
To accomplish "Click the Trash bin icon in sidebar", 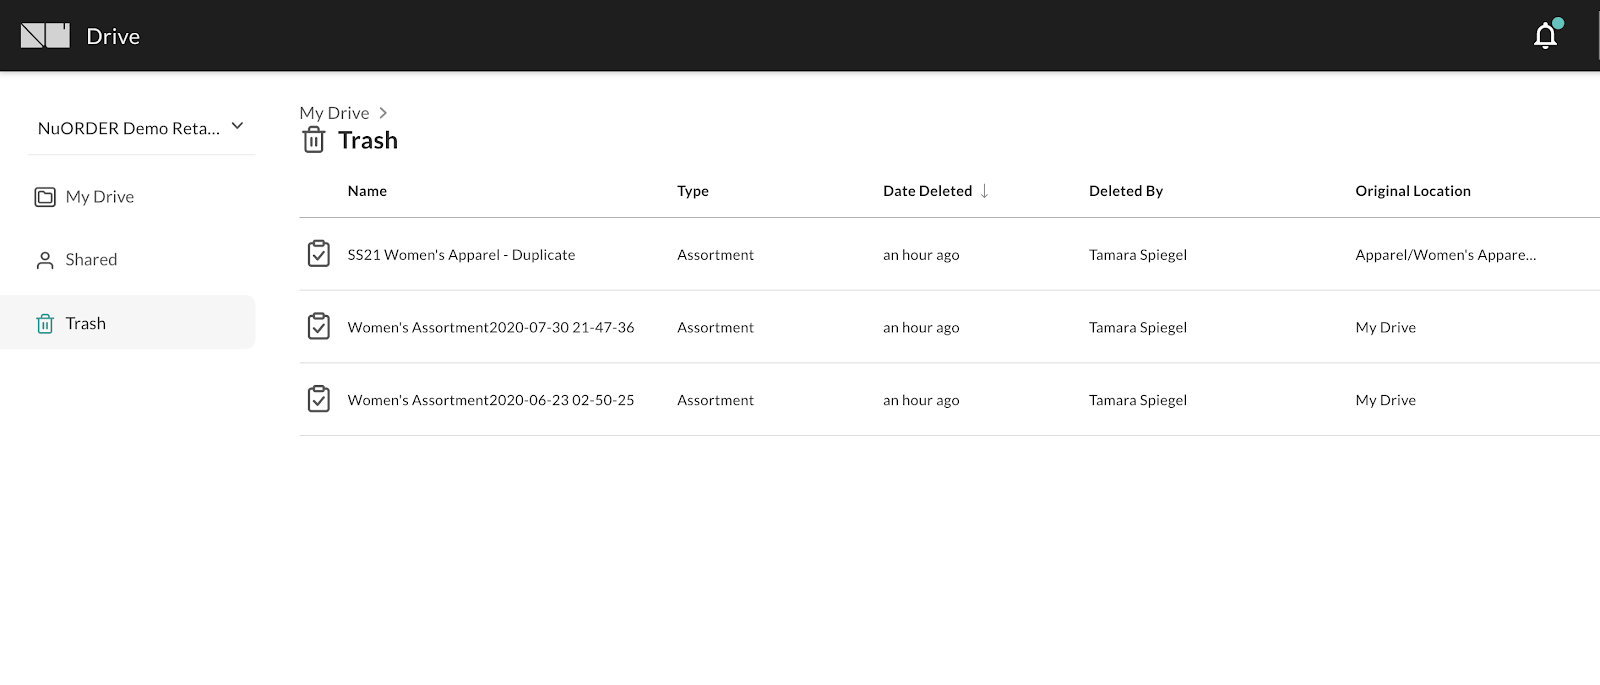I will (45, 323).
